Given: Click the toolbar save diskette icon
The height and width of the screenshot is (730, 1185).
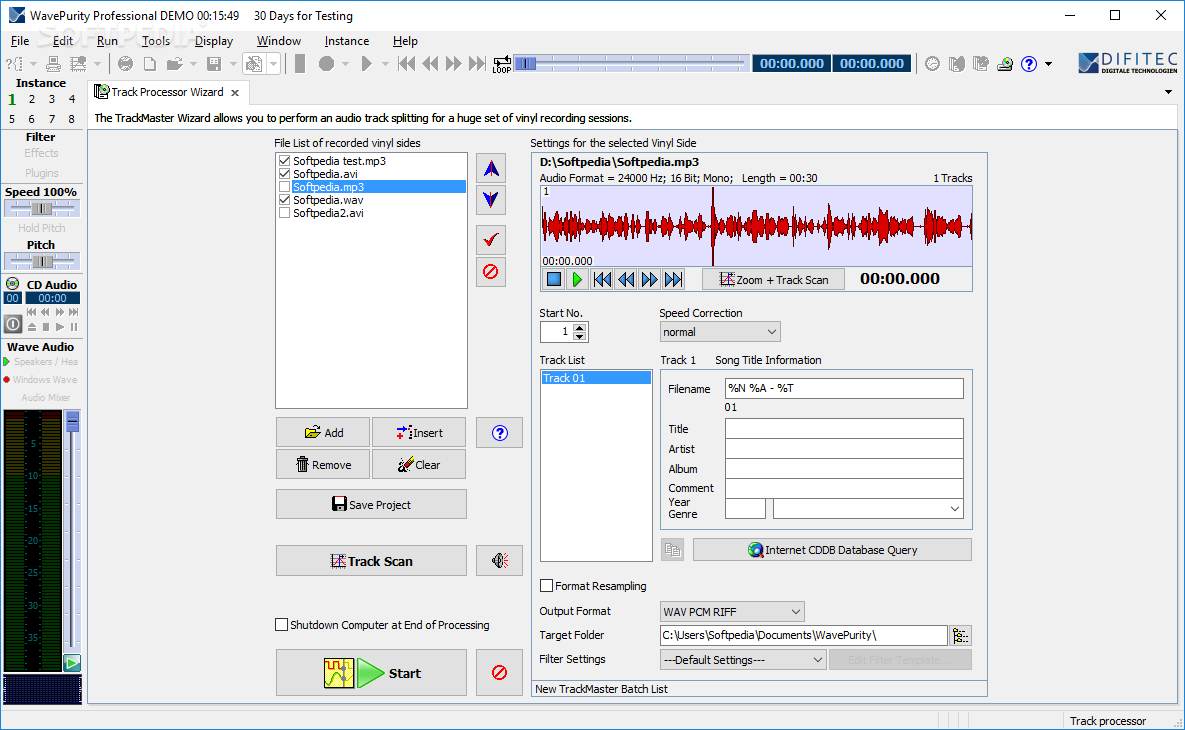Looking at the screenshot, I should pos(215,64).
